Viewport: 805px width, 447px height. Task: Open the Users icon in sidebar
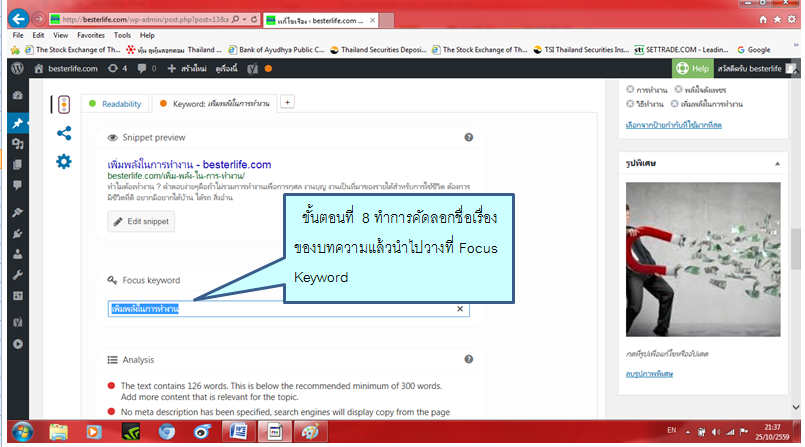[18, 254]
